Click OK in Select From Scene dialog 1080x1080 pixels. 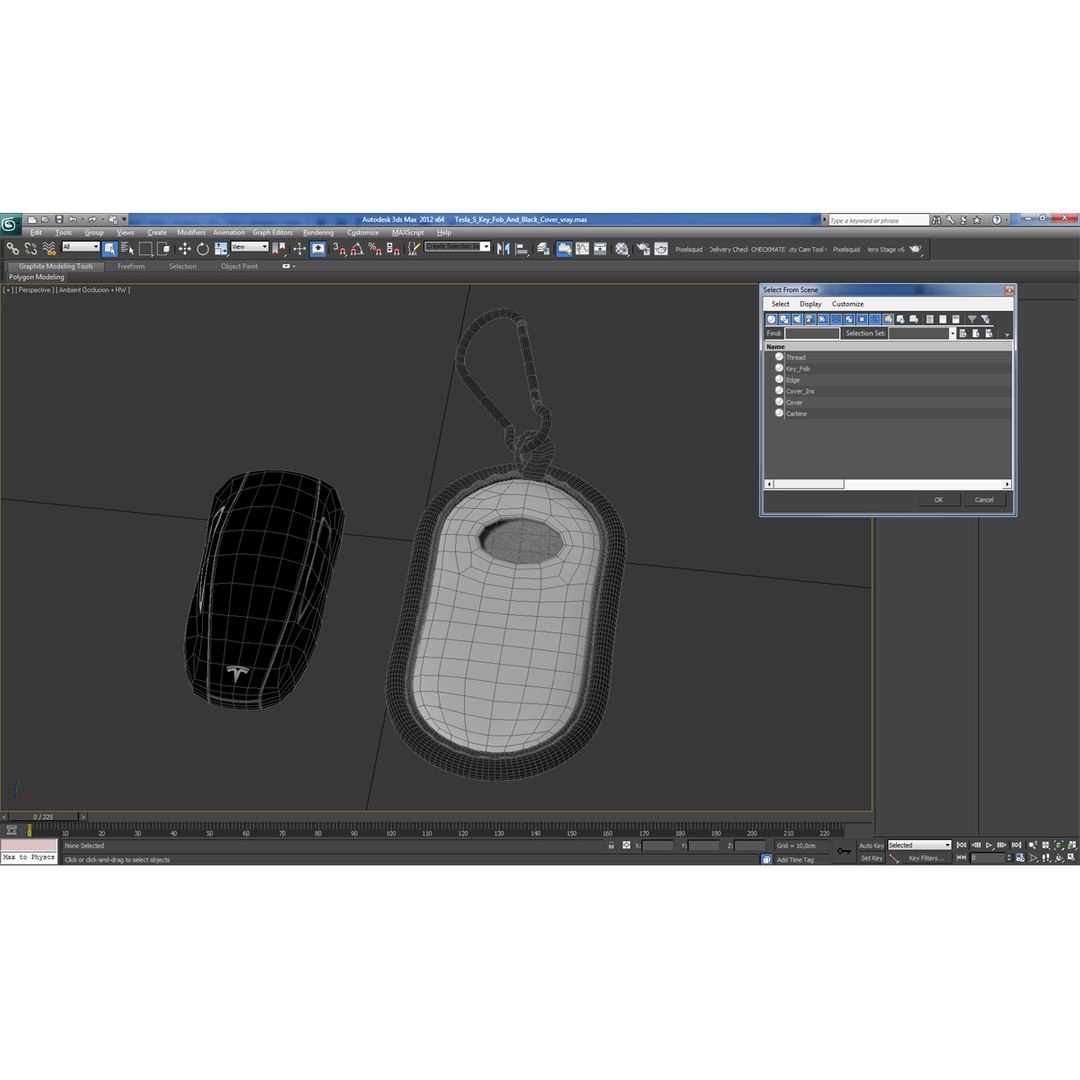[x=938, y=500]
